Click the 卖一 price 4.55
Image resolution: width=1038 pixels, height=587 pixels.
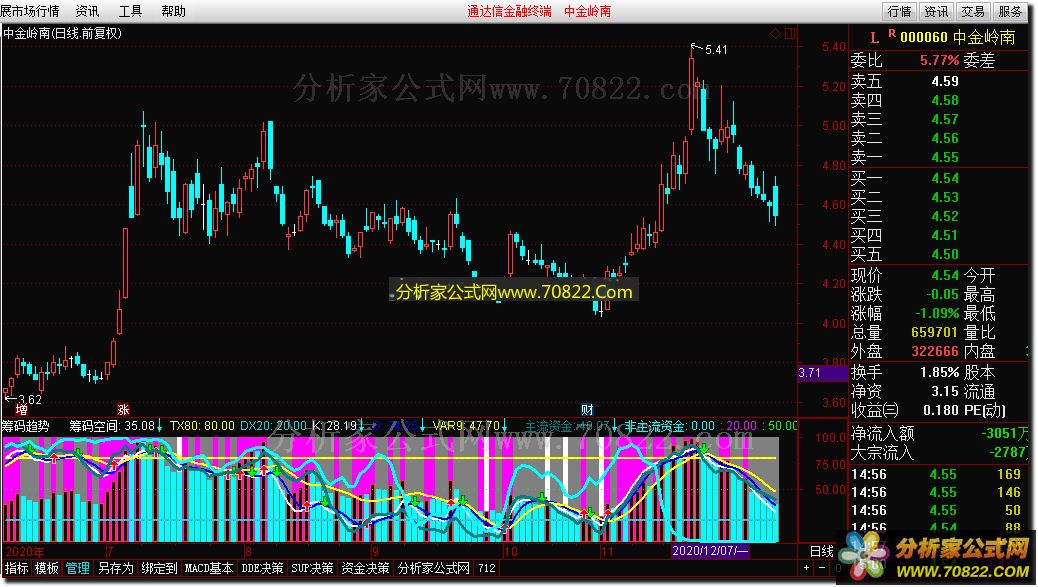tap(945, 158)
